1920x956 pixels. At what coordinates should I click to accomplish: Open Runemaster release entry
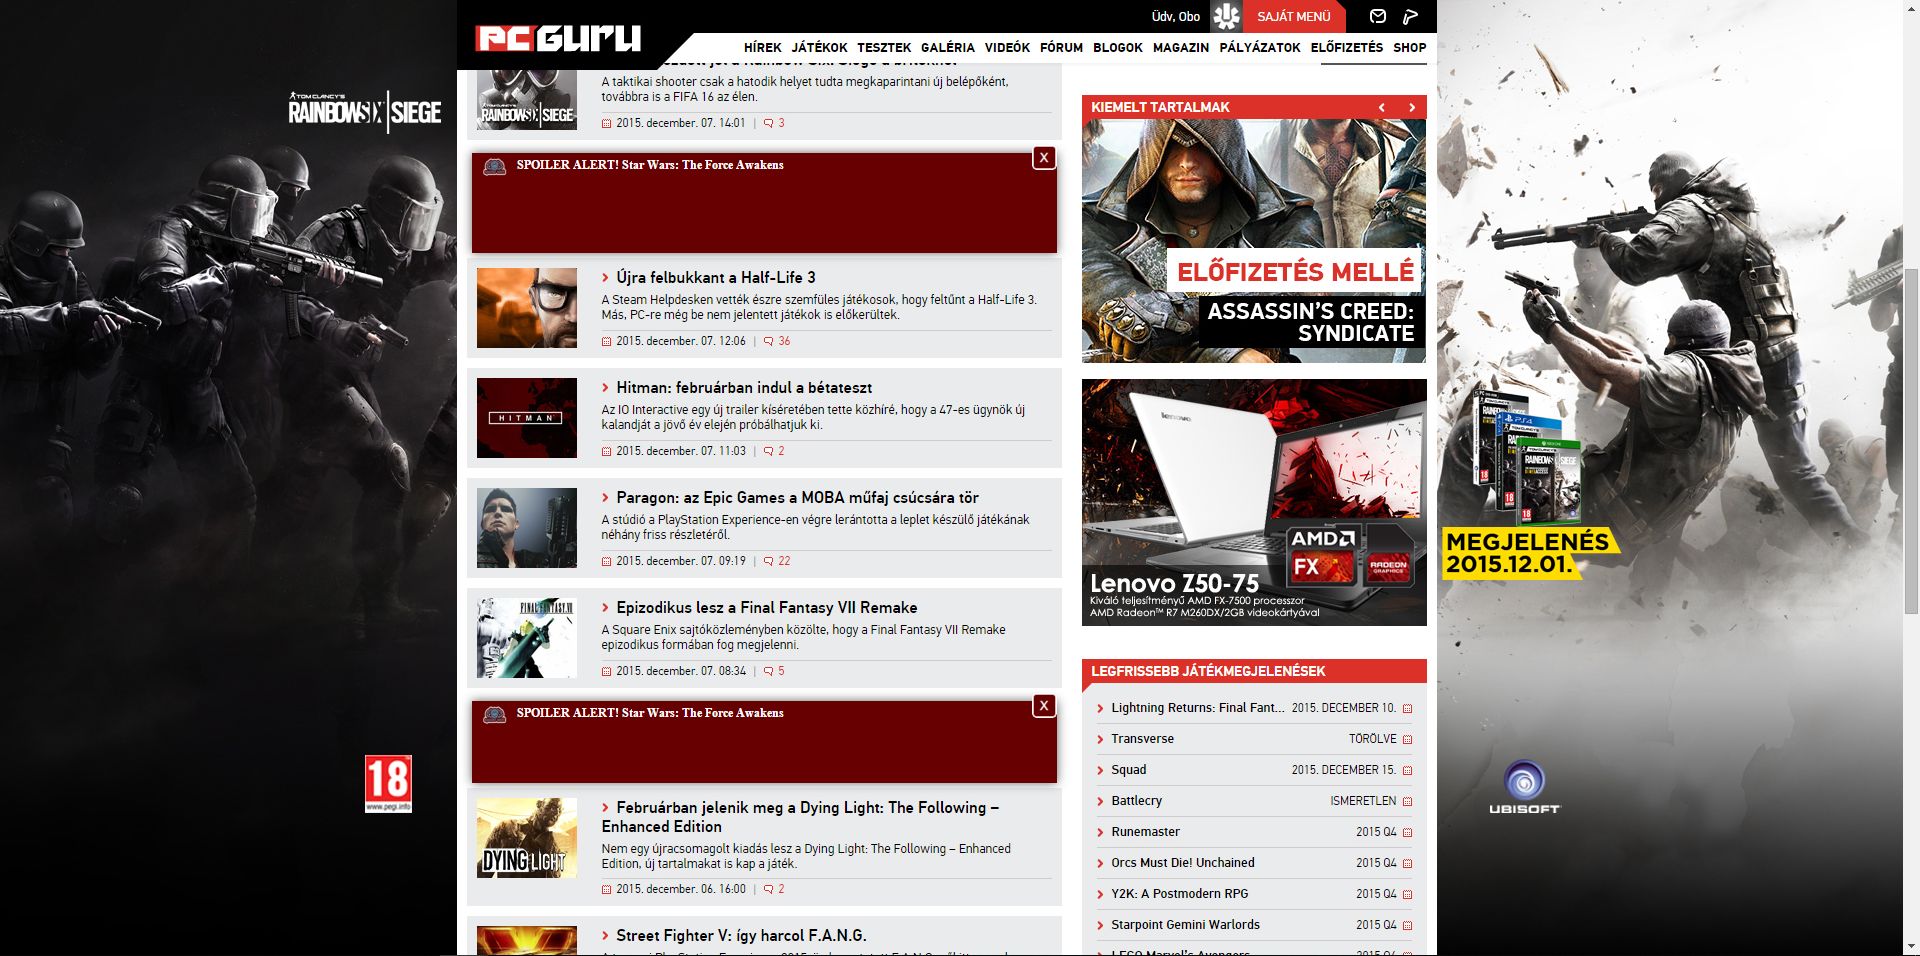coord(1145,831)
